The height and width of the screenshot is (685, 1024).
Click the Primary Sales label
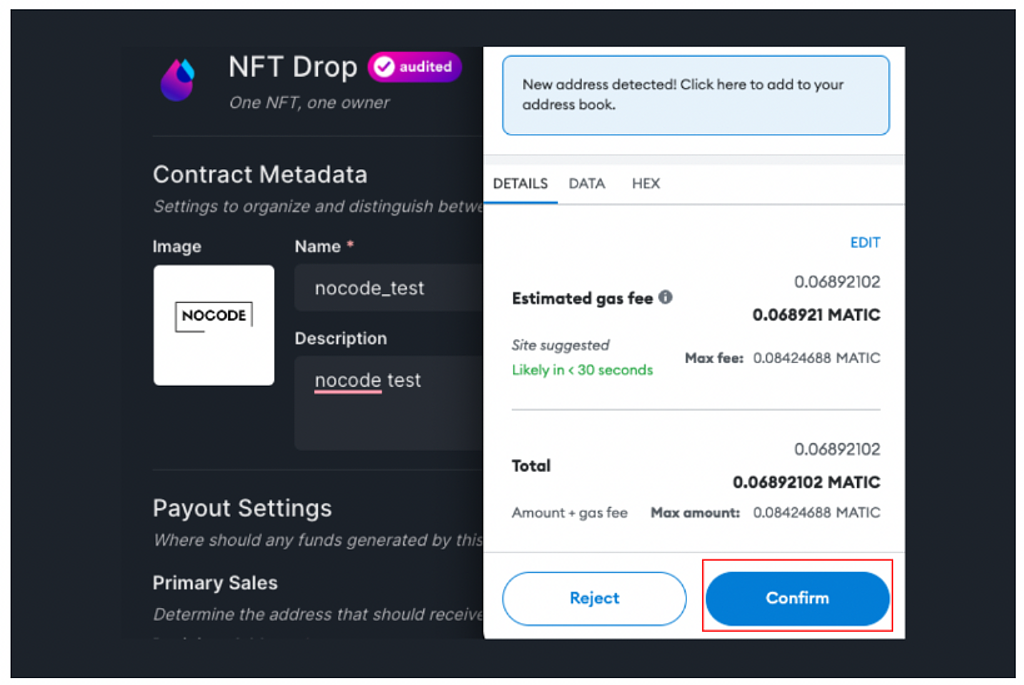[x=215, y=583]
